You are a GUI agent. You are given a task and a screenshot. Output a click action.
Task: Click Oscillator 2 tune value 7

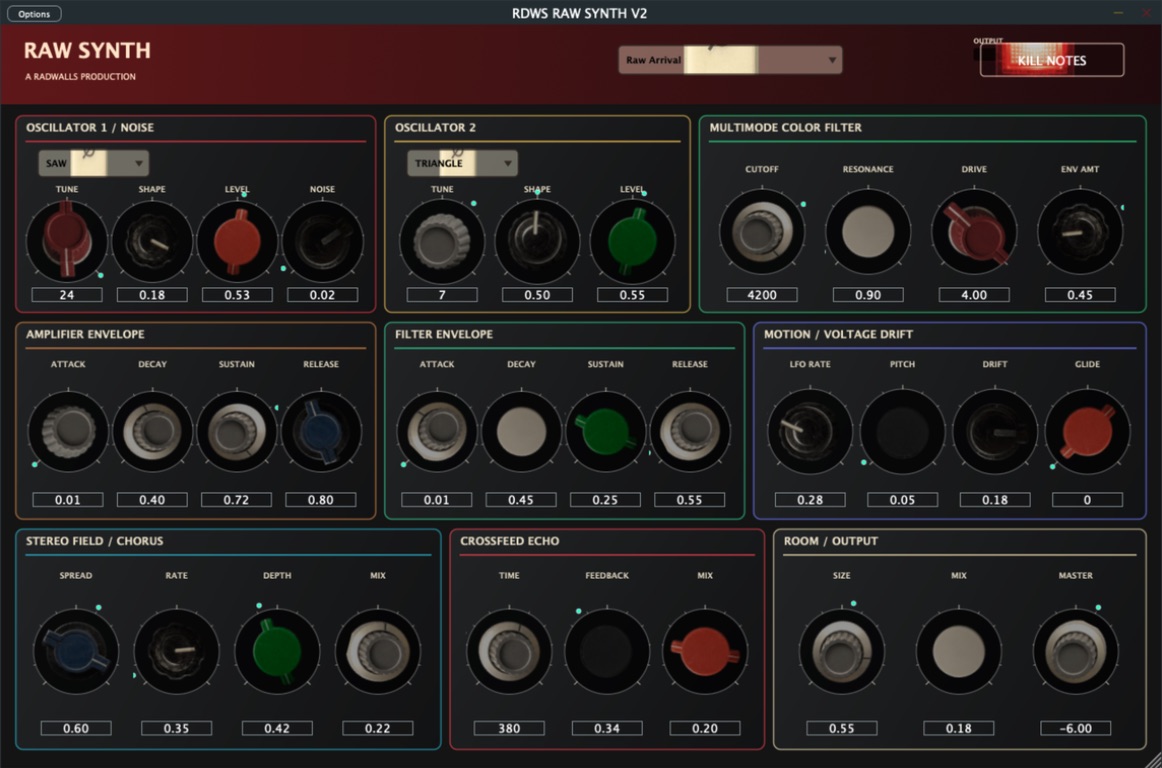click(442, 295)
